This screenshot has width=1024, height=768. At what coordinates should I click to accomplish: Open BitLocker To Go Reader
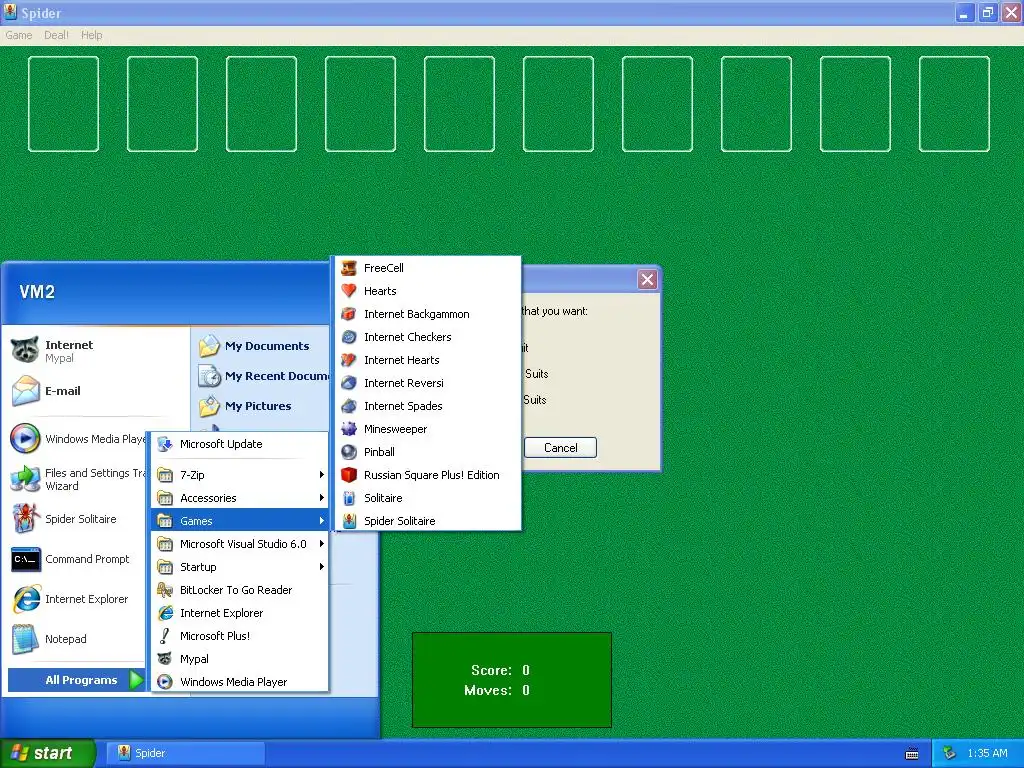(x=240, y=590)
